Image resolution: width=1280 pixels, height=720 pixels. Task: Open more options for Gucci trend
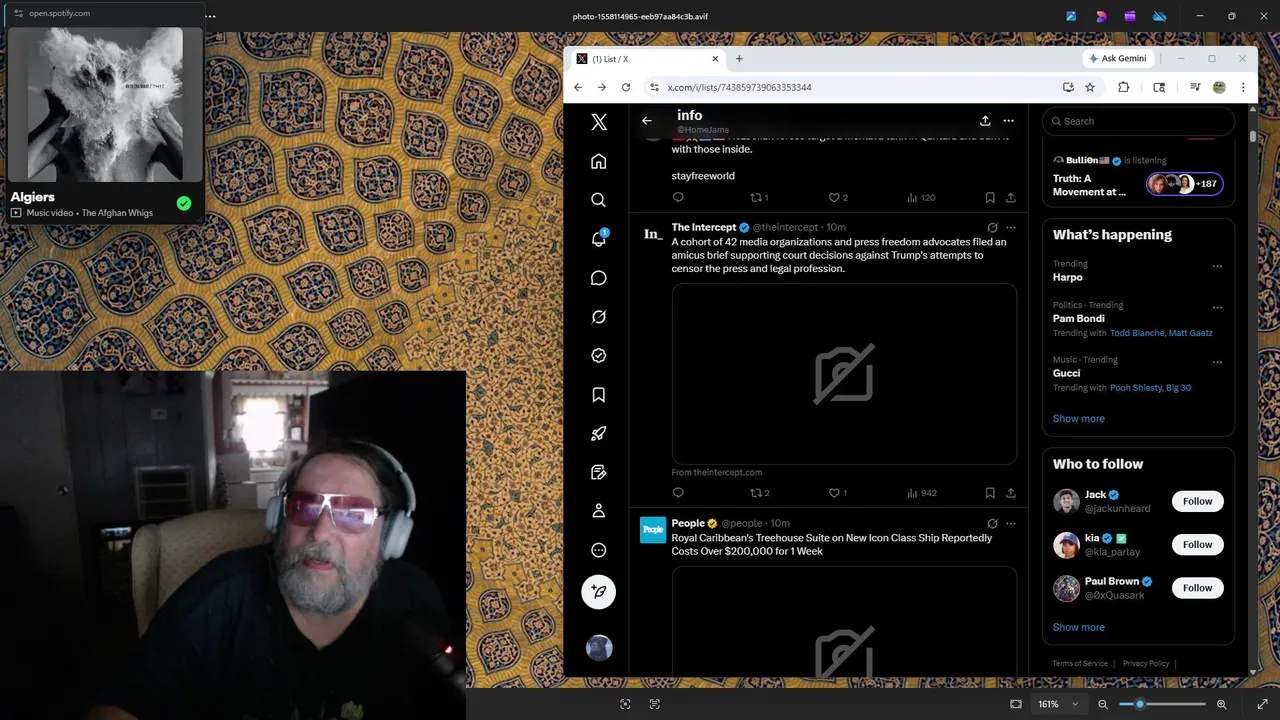click(1217, 362)
